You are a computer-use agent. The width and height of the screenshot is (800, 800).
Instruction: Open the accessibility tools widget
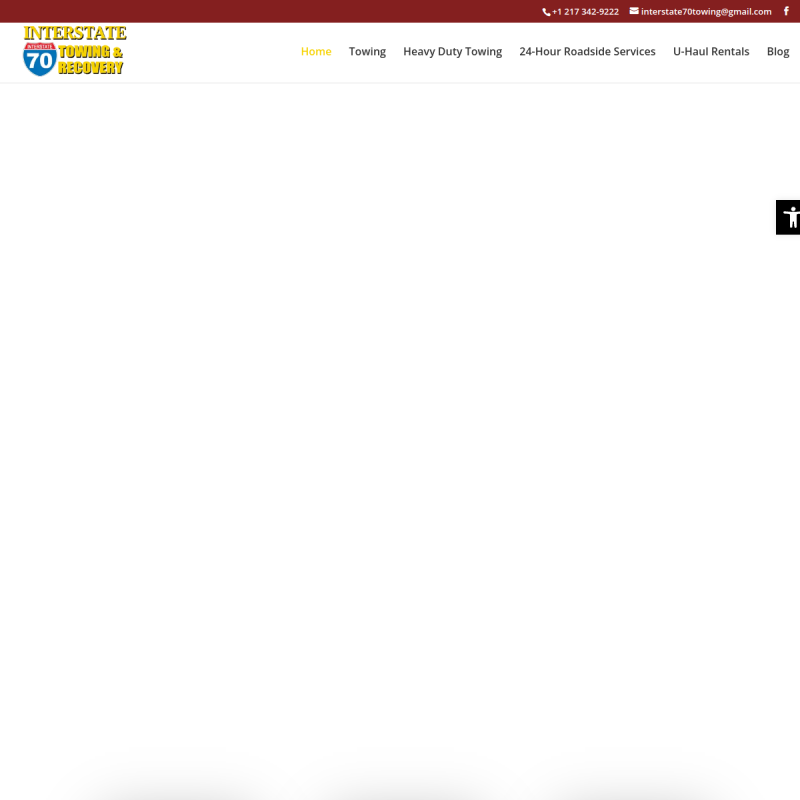(x=788, y=217)
